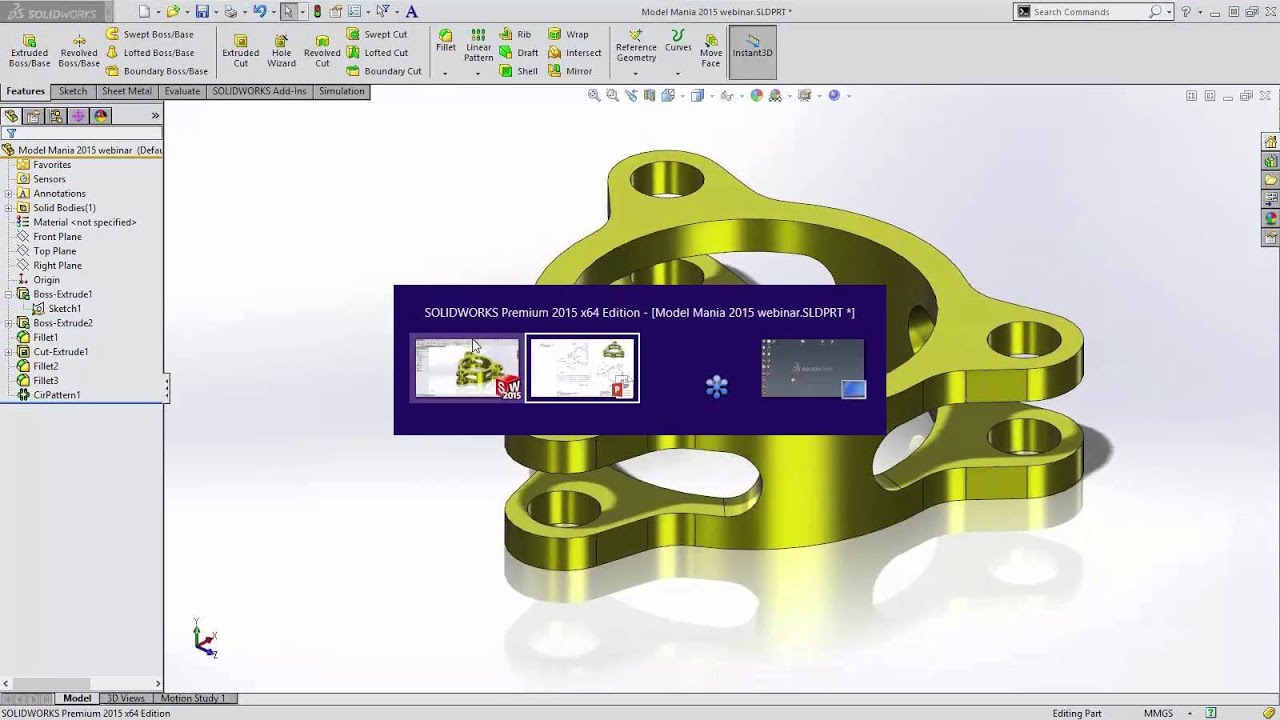The image size is (1280, 720).
Task: Expand the Boss-Extrude2 feature
Action: coord(9,323)
